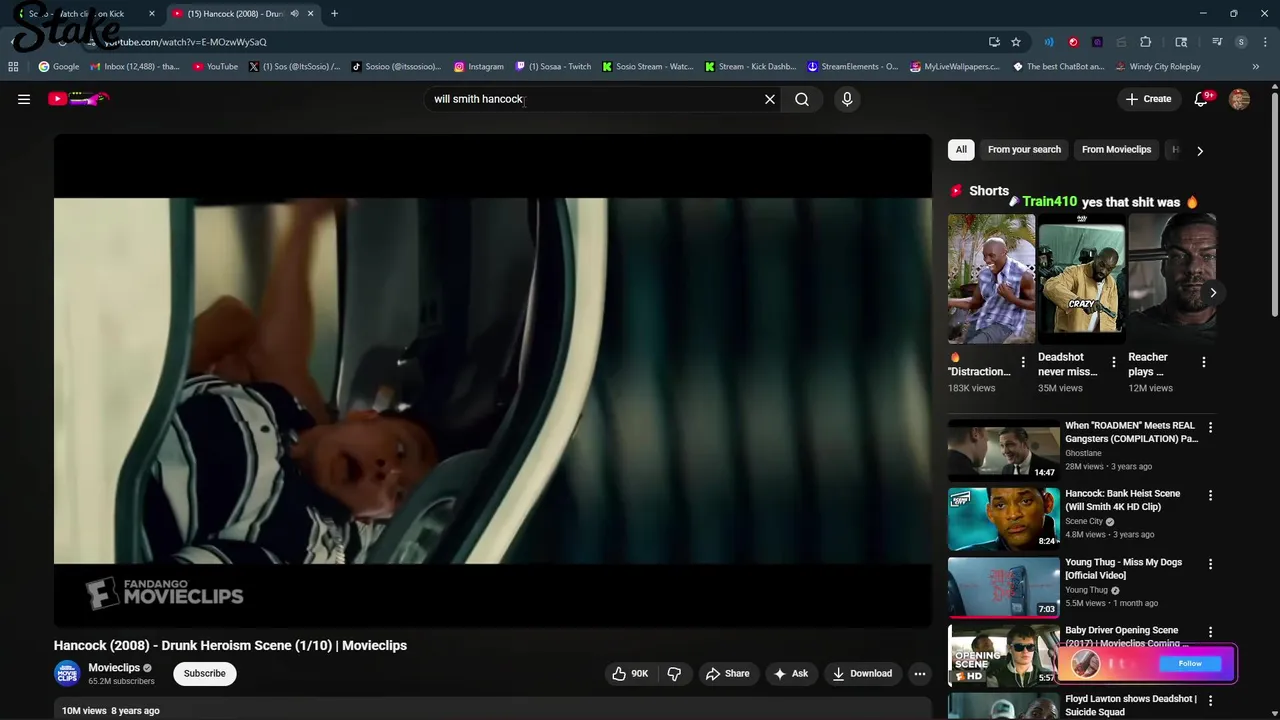Mute the Hancock tab speaker icon
The image size is (1280, 720).
[x=294, y=13]
